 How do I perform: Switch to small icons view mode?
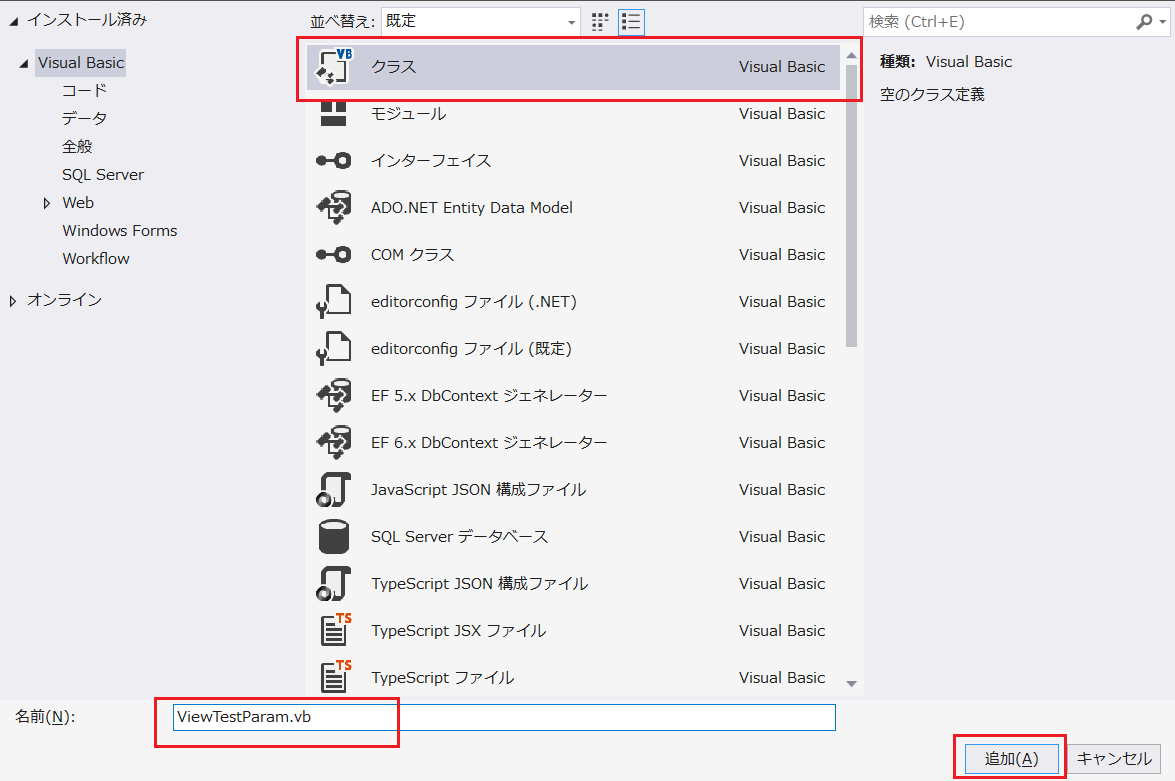[599, 21]
